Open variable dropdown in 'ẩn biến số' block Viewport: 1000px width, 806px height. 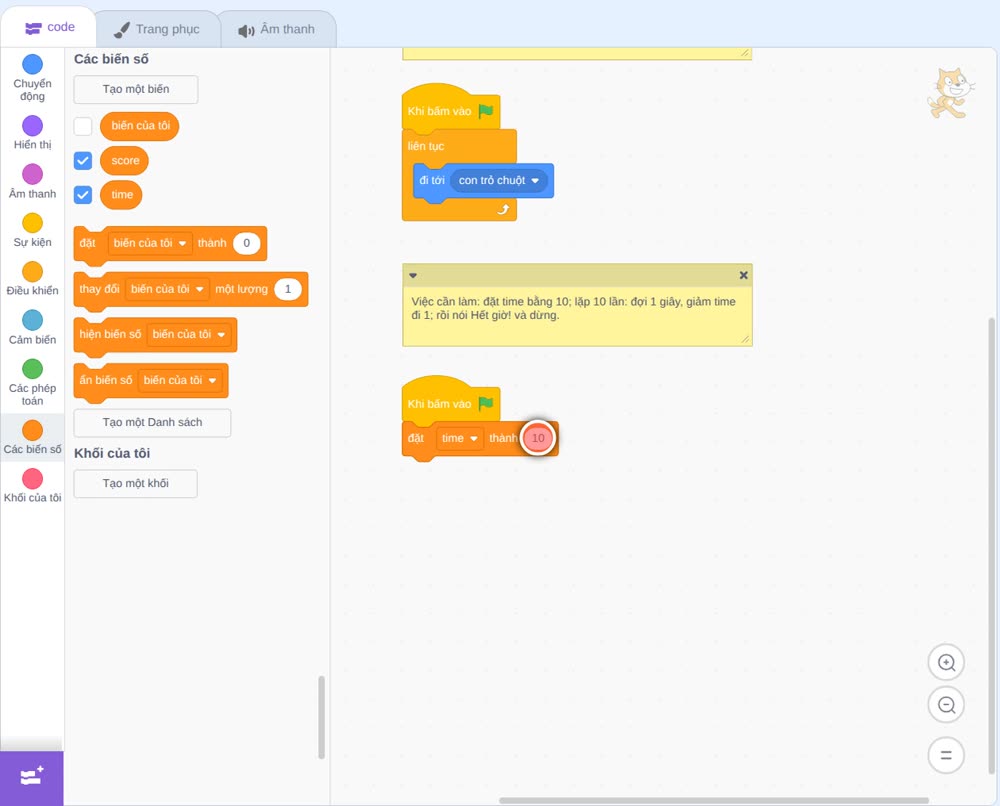coord(180,380)
